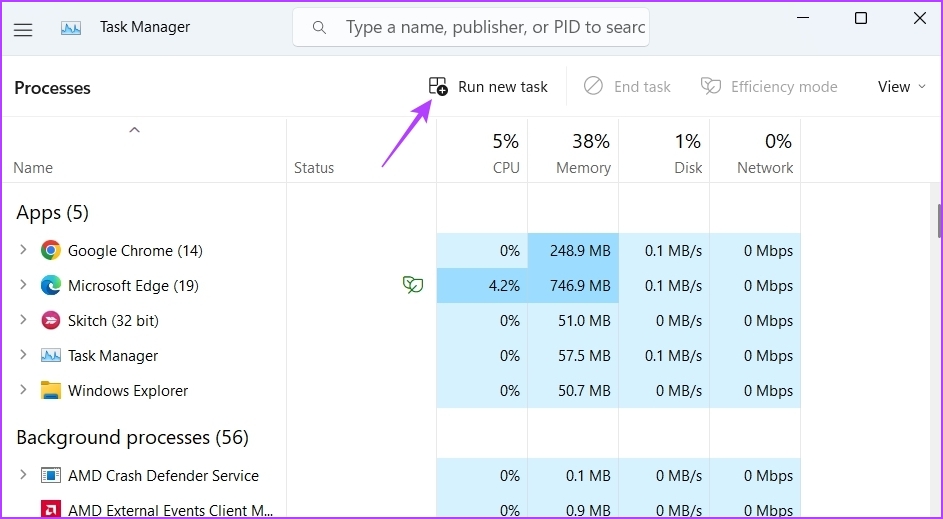Click the Processes page title
The image size is (943, 519).
[x=52, y=88]
